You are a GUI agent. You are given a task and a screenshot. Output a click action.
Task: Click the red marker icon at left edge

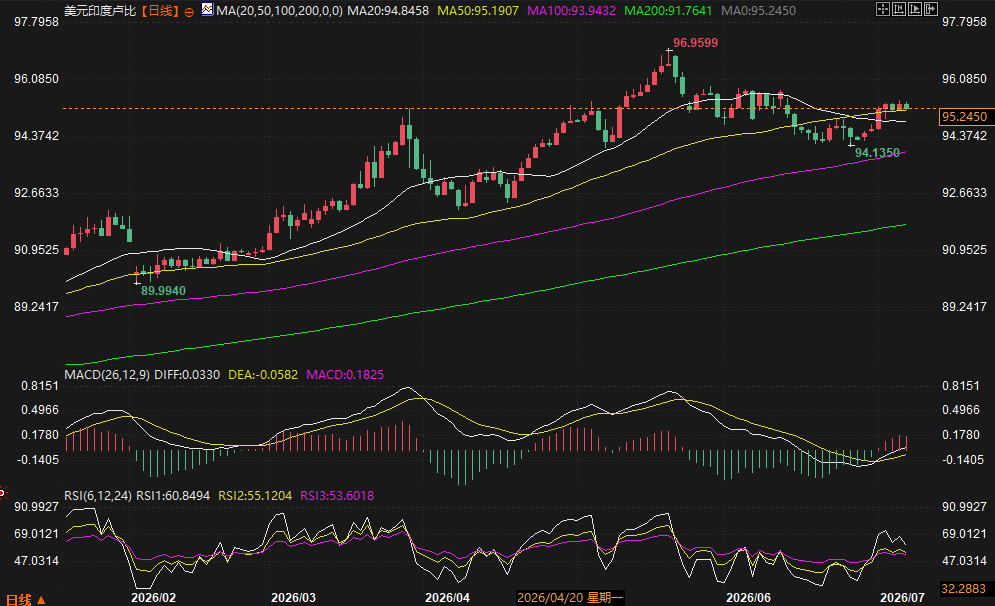point(3,492)
